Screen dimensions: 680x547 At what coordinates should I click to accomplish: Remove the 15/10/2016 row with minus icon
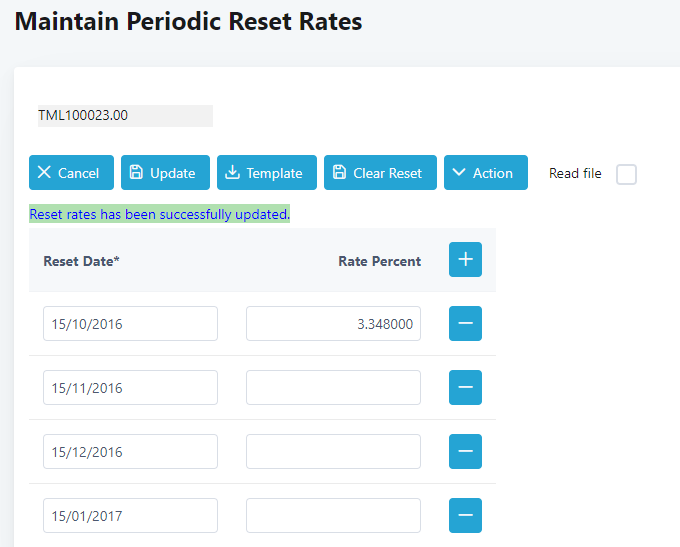point(465,324)
